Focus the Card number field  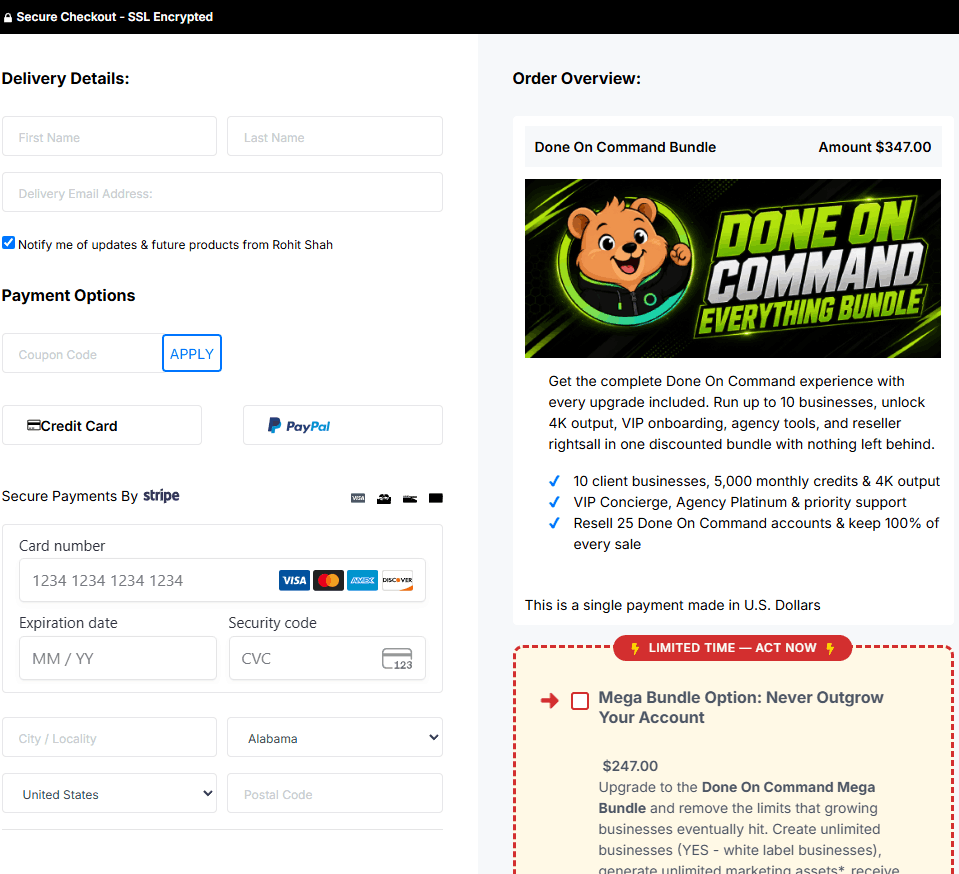(x=223, y=580)
